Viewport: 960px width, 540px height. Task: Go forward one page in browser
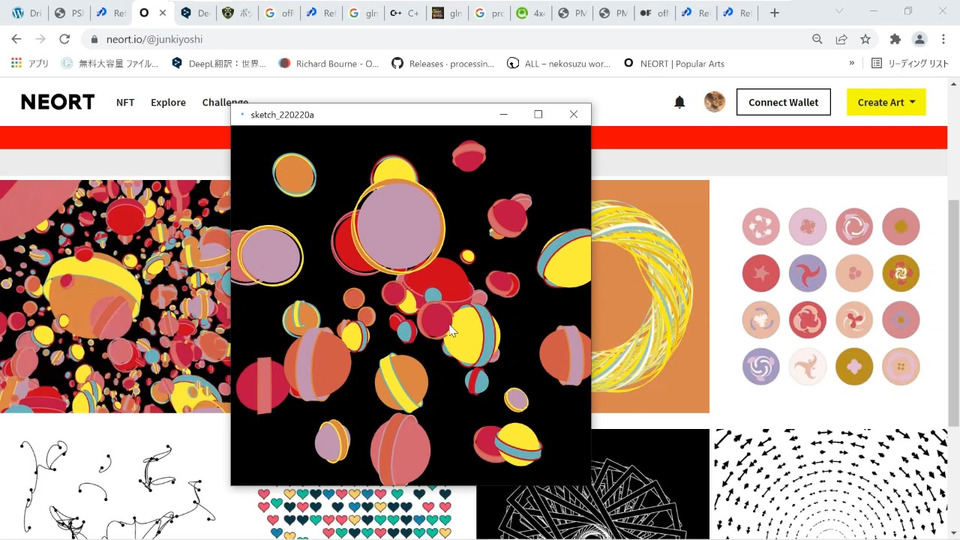(40, 39)
